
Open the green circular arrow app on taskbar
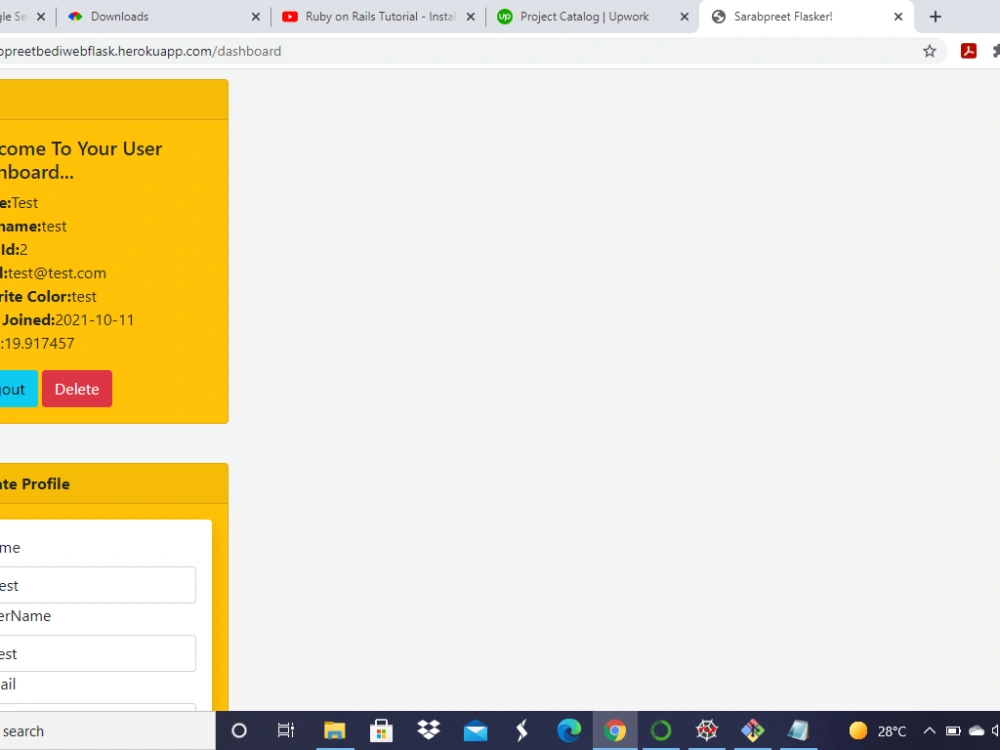pos(661,731)
